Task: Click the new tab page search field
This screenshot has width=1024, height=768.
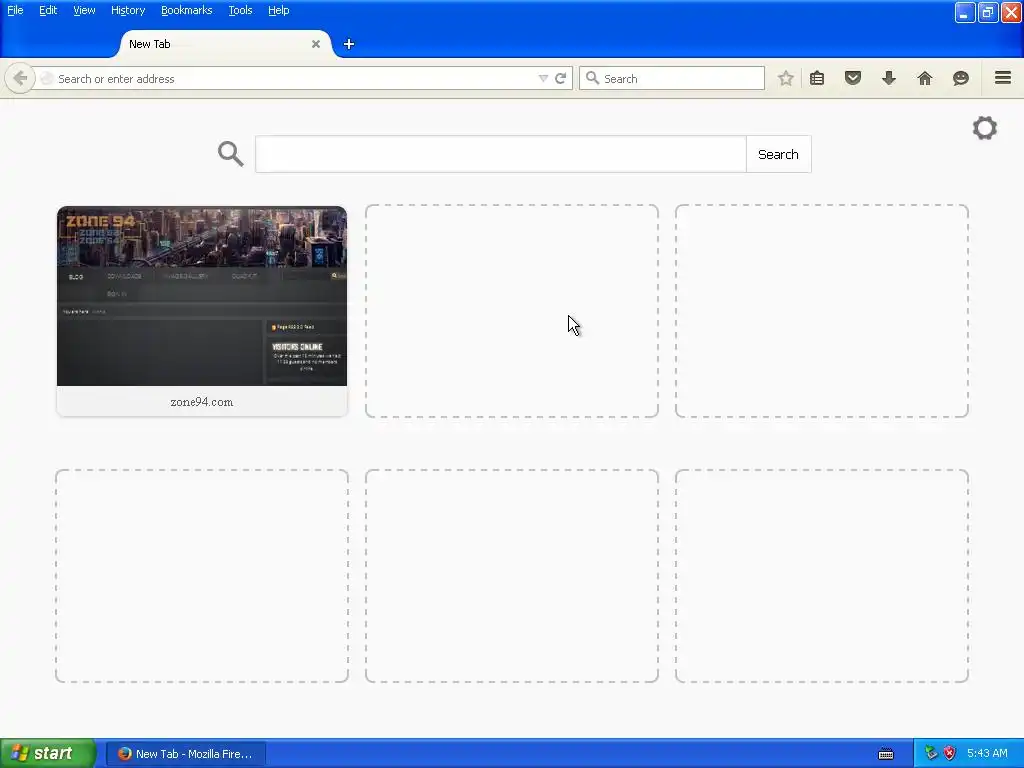Action: point(500,154)
